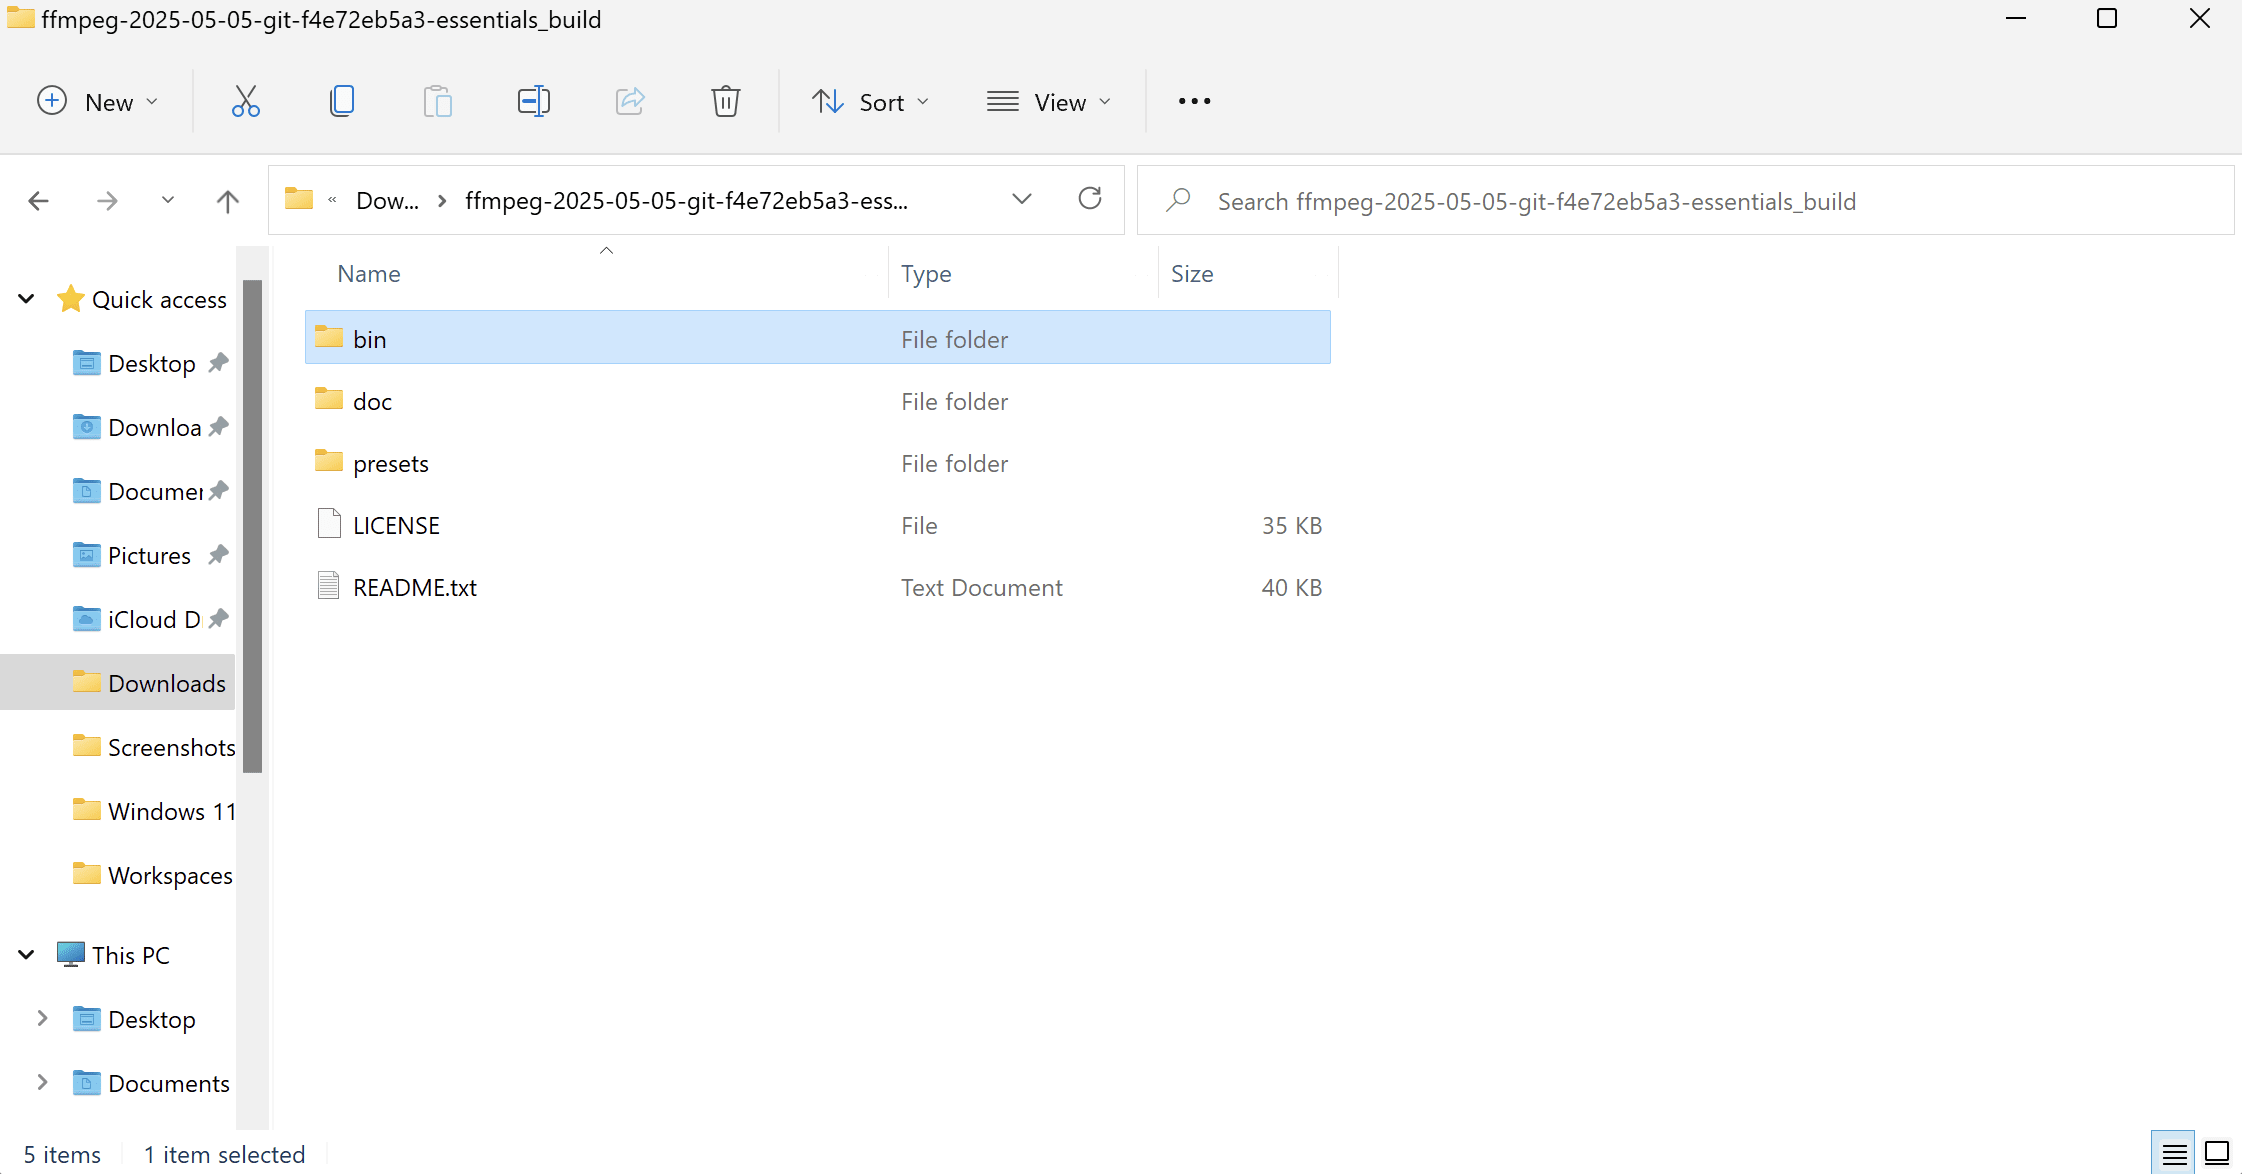
Task: Go back with the left arrow
Action: (x=38, y=201)
